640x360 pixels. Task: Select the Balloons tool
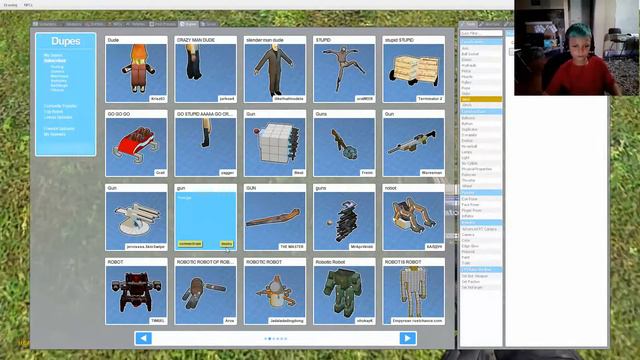point(481,118)
